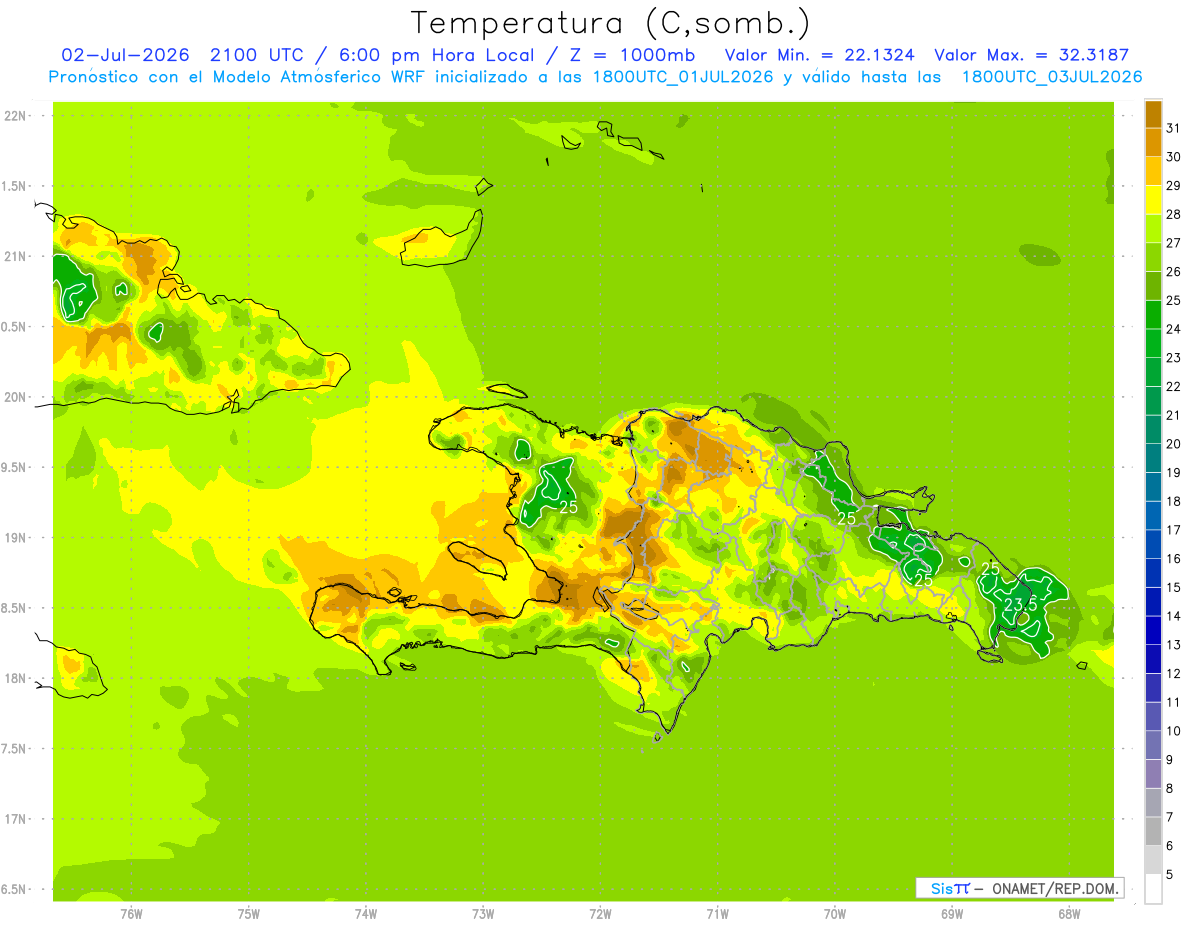This screenshot has height=927, width=1200.
Task: Pick legend swatch between 27 and 28
Action: click(x=1153, y=228)
